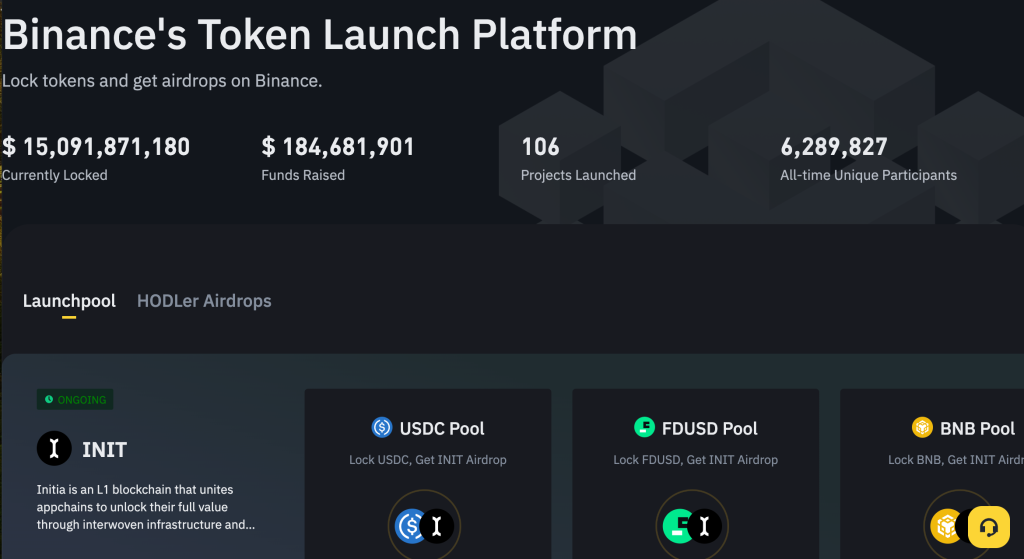Switch to the HODLer Airdrops tab
1024x559 pixels.
pyautogui.click(x=204, y=301)
